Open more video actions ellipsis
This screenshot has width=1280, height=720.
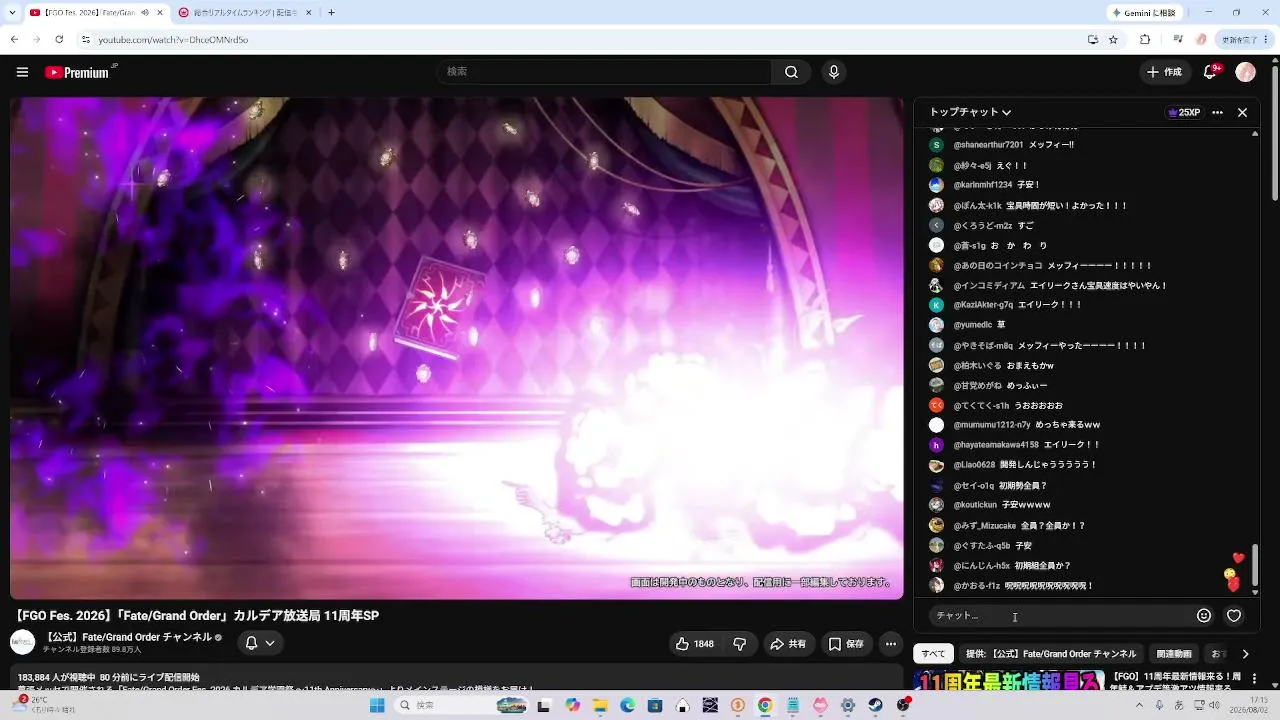[x=891, y=644]
